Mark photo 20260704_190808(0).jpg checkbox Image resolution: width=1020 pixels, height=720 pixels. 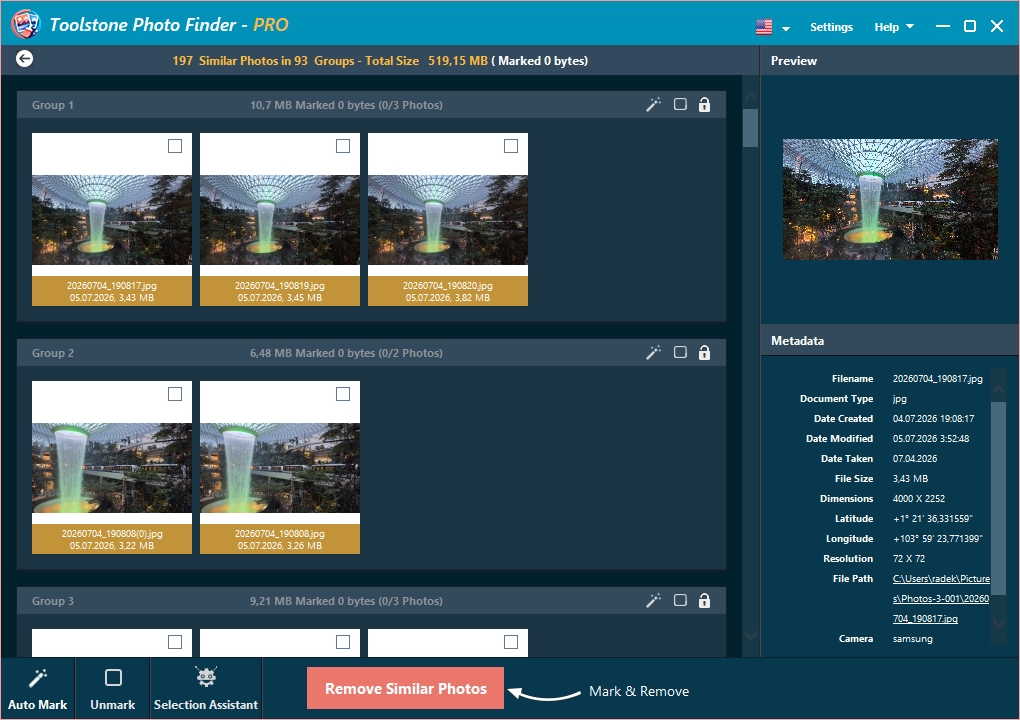click(x=175, y=393)
